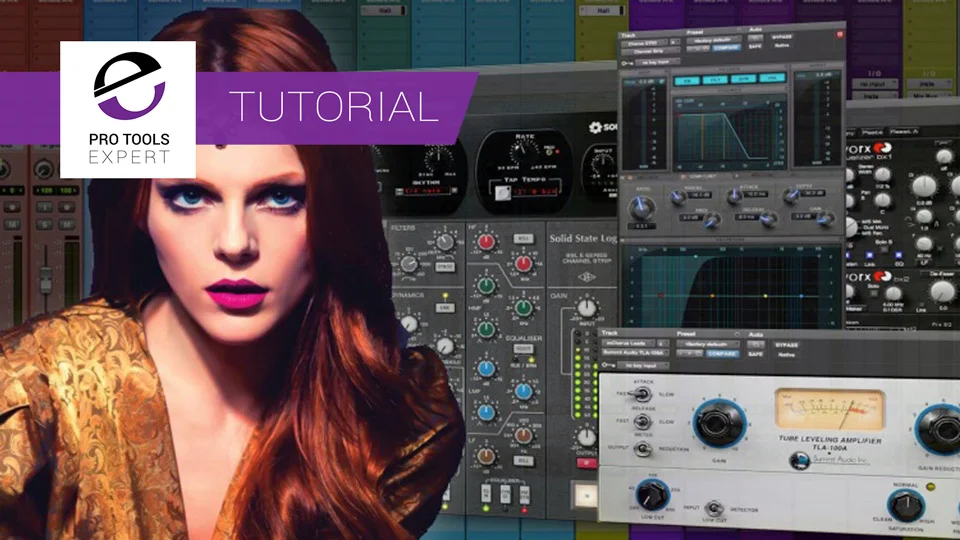Toggle the red phase button on SSL strip
The width and height of the screenshot is (960, 540).
tap(587, 463)
